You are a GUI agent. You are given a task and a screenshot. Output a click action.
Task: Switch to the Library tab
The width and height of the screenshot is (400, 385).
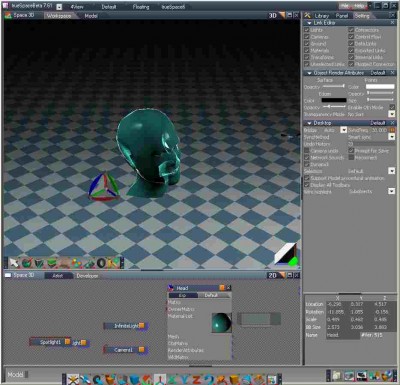(x=322, y=15)
